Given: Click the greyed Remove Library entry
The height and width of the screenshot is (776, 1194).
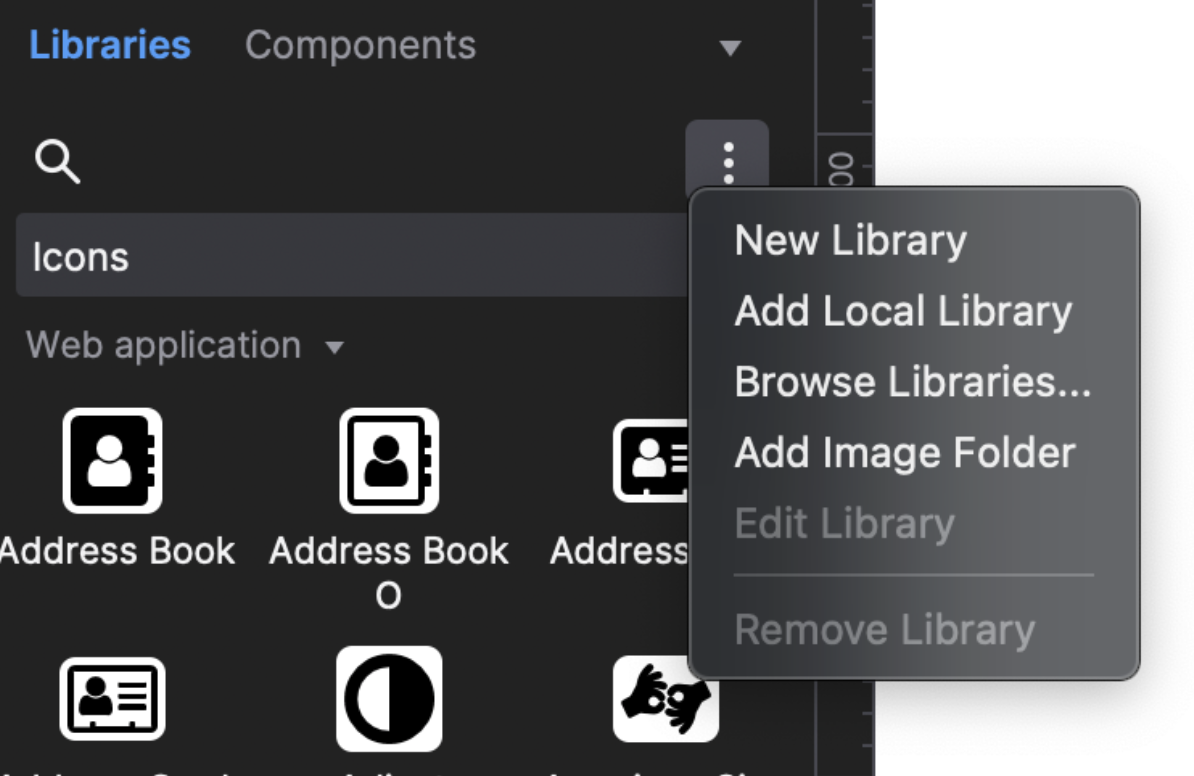Looking at the screenshot, I should coord(884,630).
